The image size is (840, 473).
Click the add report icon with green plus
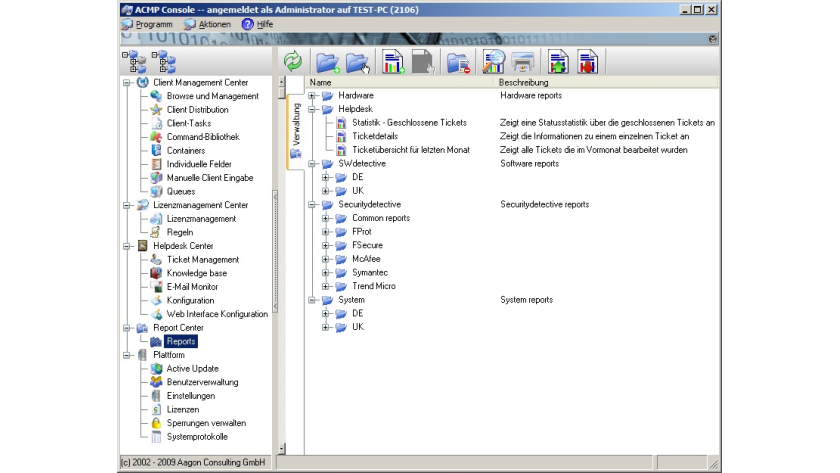(x=391, y=62)
